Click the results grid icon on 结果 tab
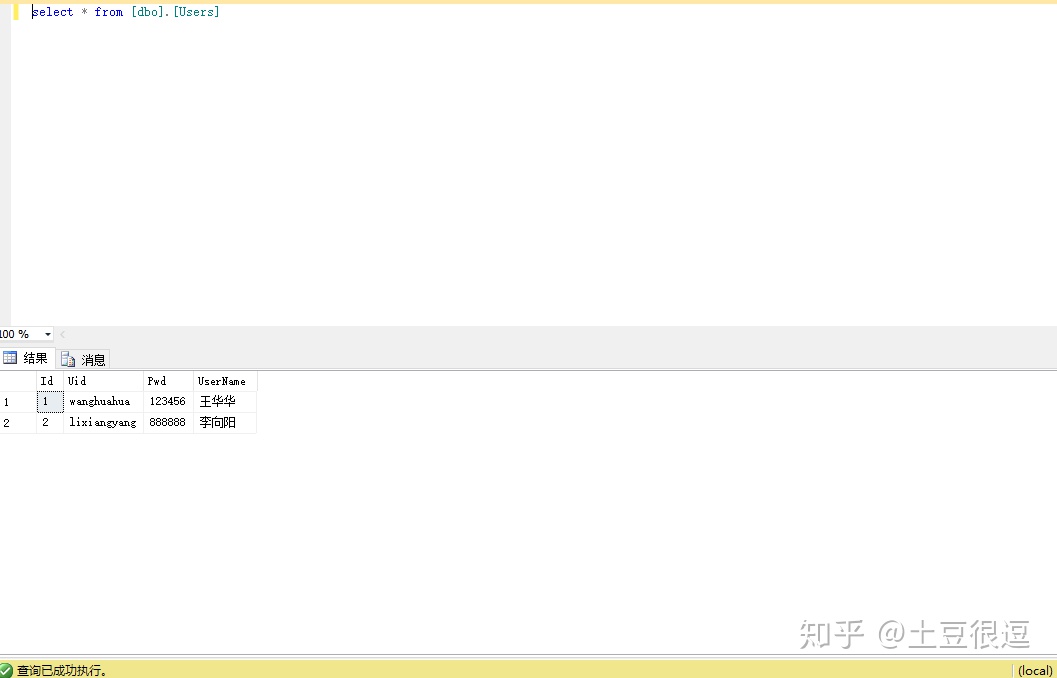The width and height of the screenshot is (1057, 678). click(x=10, y=357)
